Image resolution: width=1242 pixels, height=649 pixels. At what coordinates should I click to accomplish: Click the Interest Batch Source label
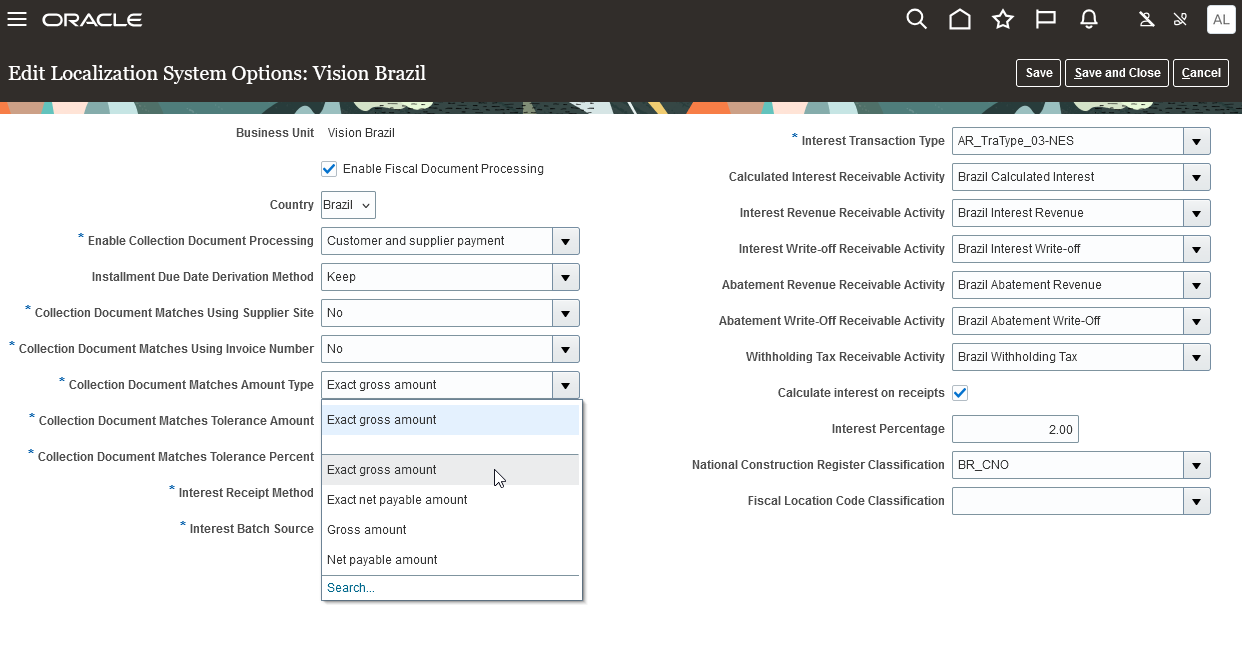coord(252,529)
